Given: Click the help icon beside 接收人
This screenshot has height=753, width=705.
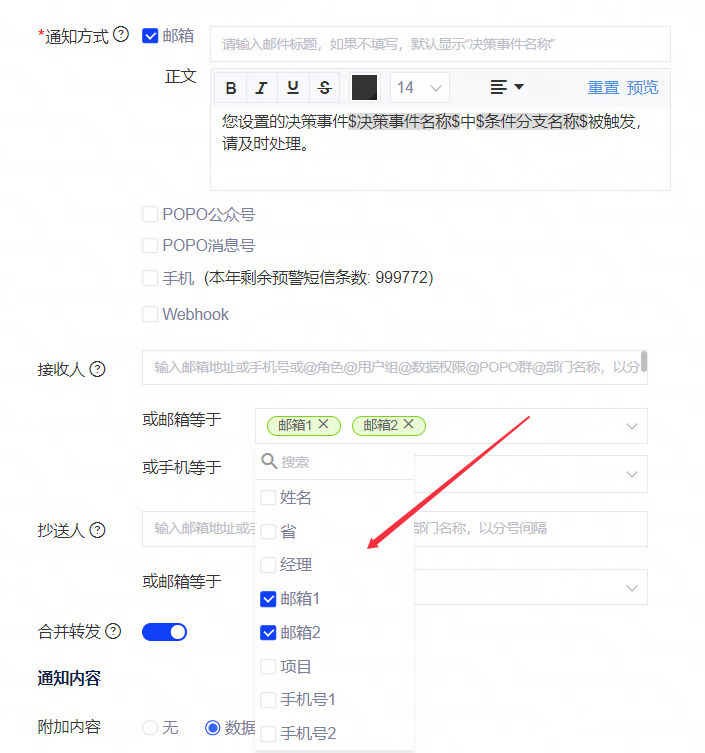Looking at the screenshot, I should [x=98, y=369].
